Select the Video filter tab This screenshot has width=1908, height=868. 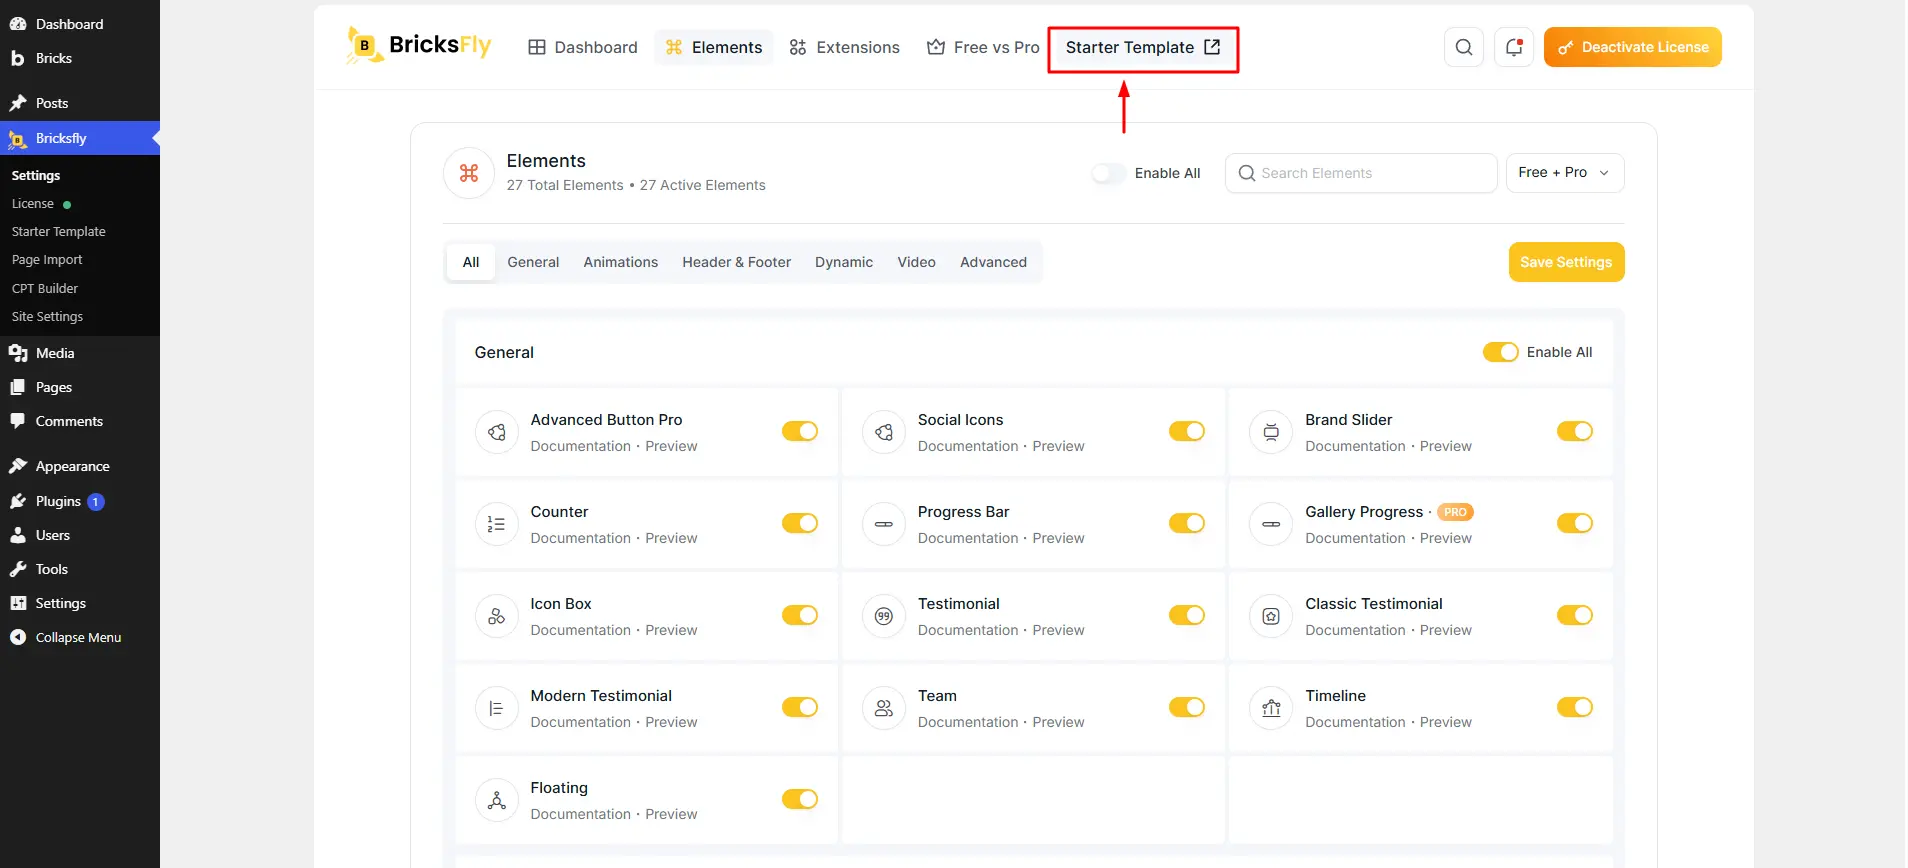click(917, 262)
